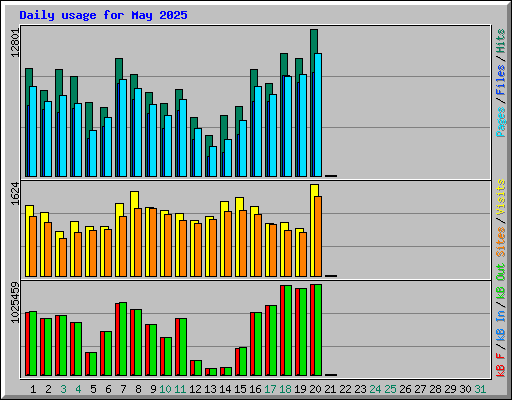
Task: Click the cyan pages bar for day 13
Action: coord(213,161)
